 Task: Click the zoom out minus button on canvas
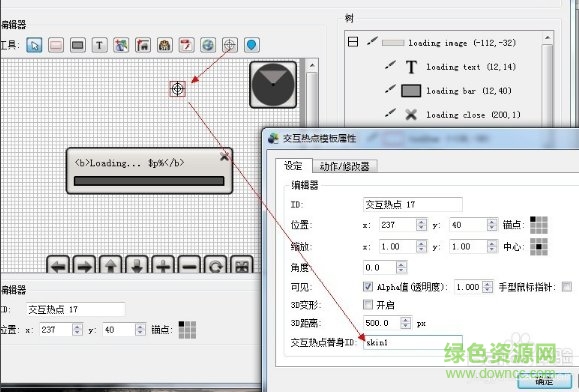click(x=189, y=265)
